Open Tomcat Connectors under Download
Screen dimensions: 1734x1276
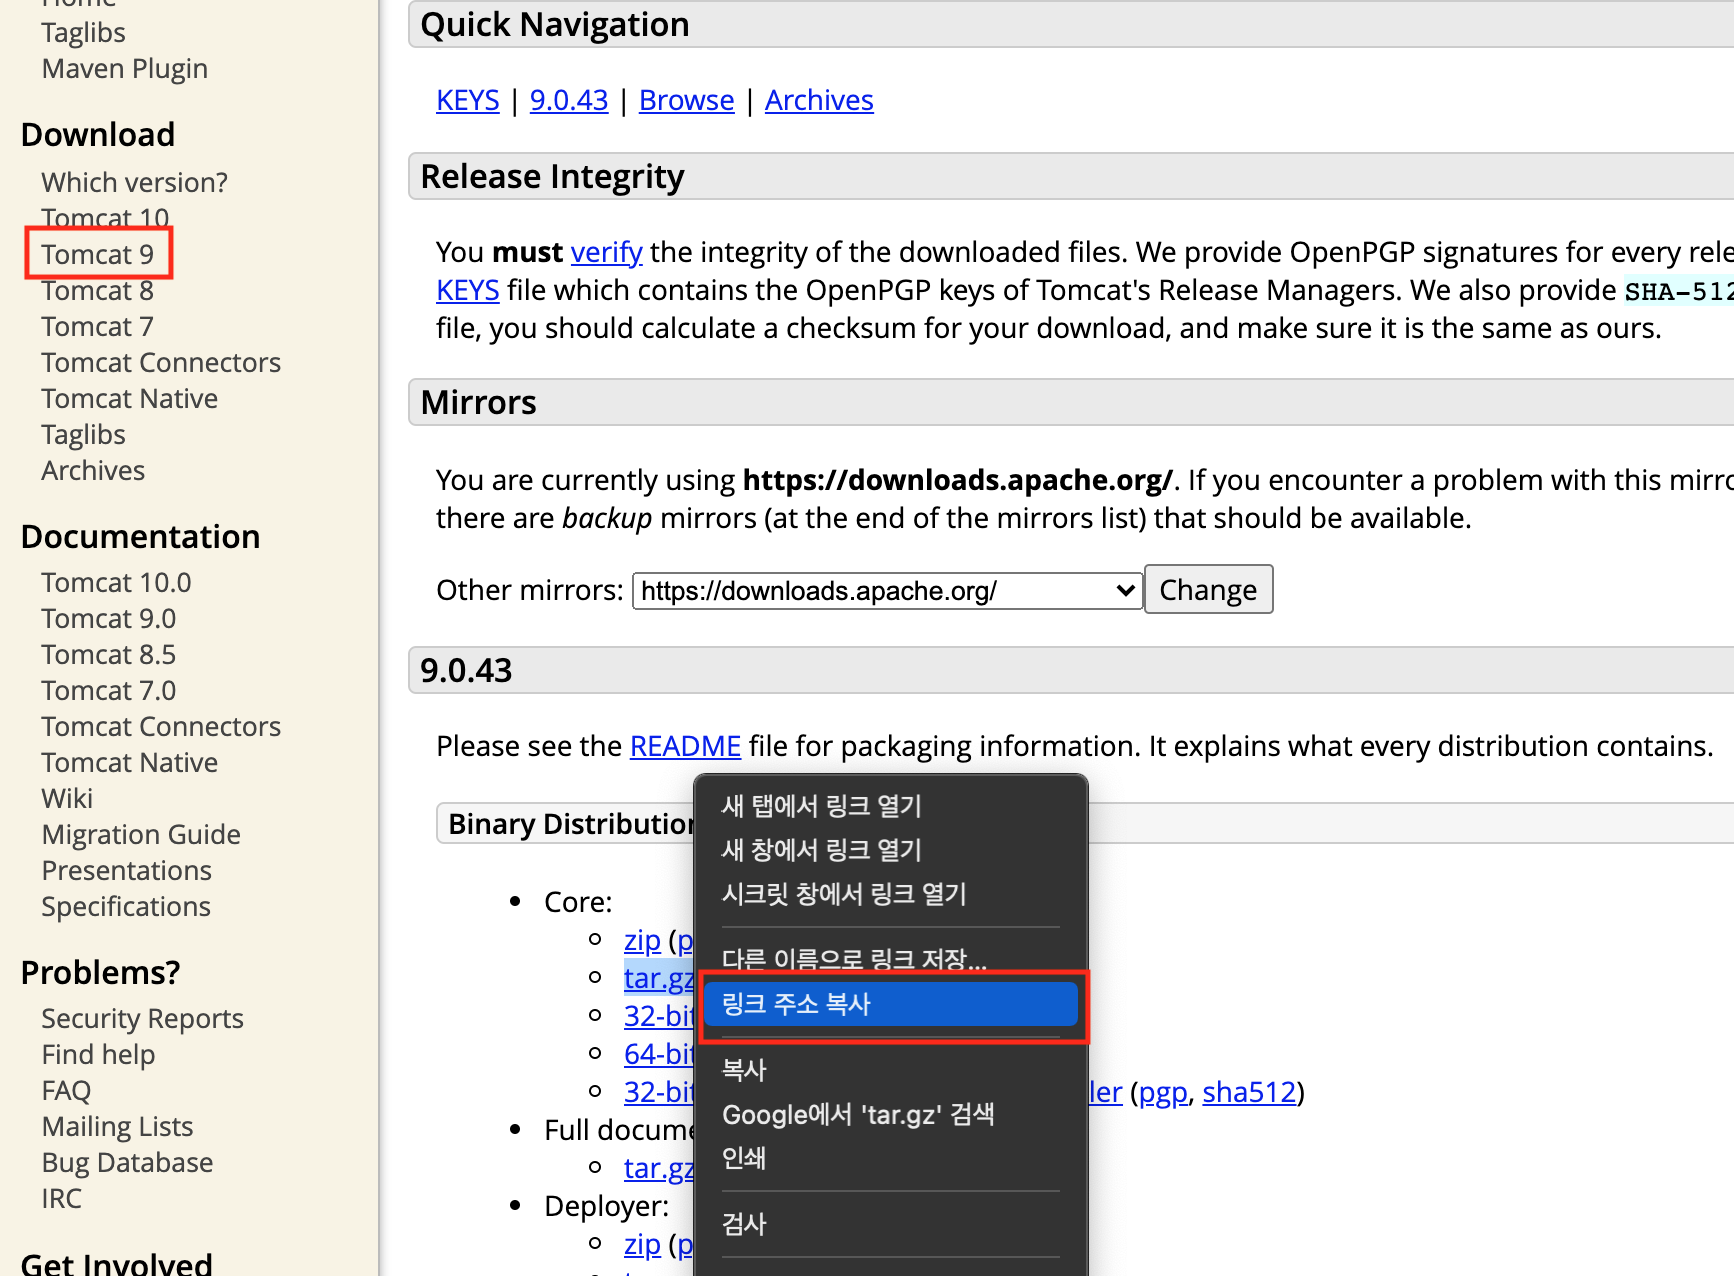(161, 362)
